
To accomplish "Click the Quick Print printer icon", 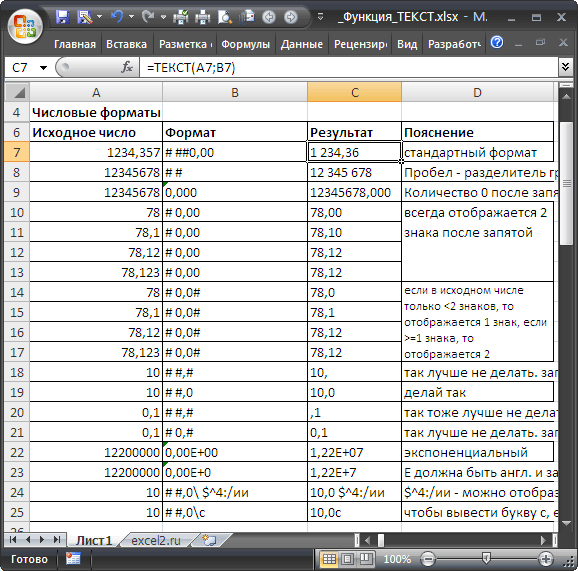I will pyautogui.click(x=202, y=17).
